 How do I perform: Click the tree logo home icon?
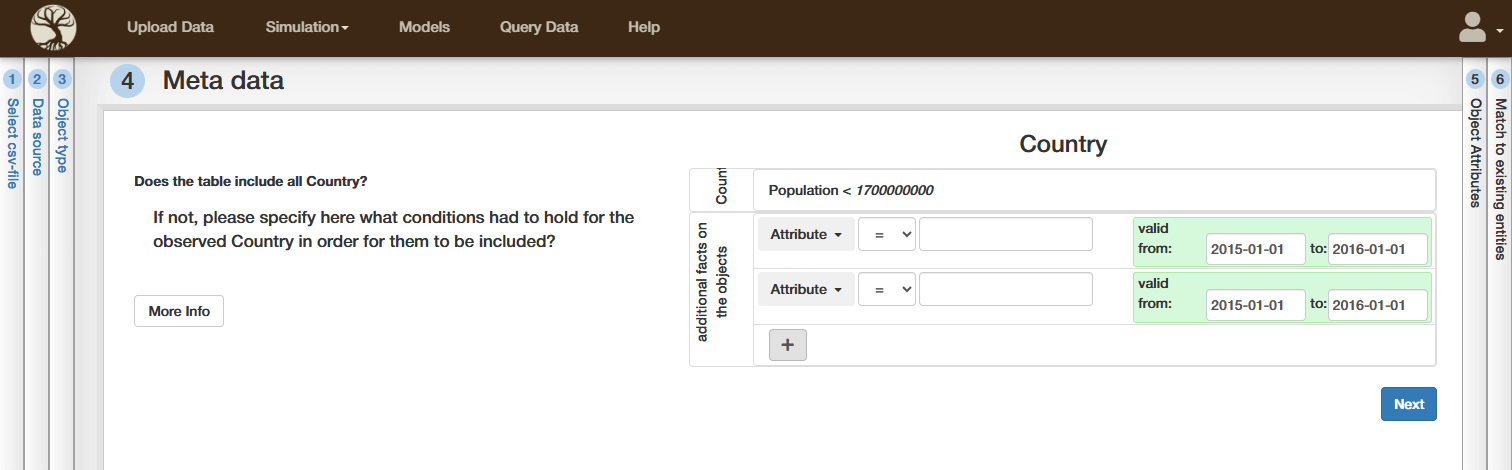click(53, 27)
